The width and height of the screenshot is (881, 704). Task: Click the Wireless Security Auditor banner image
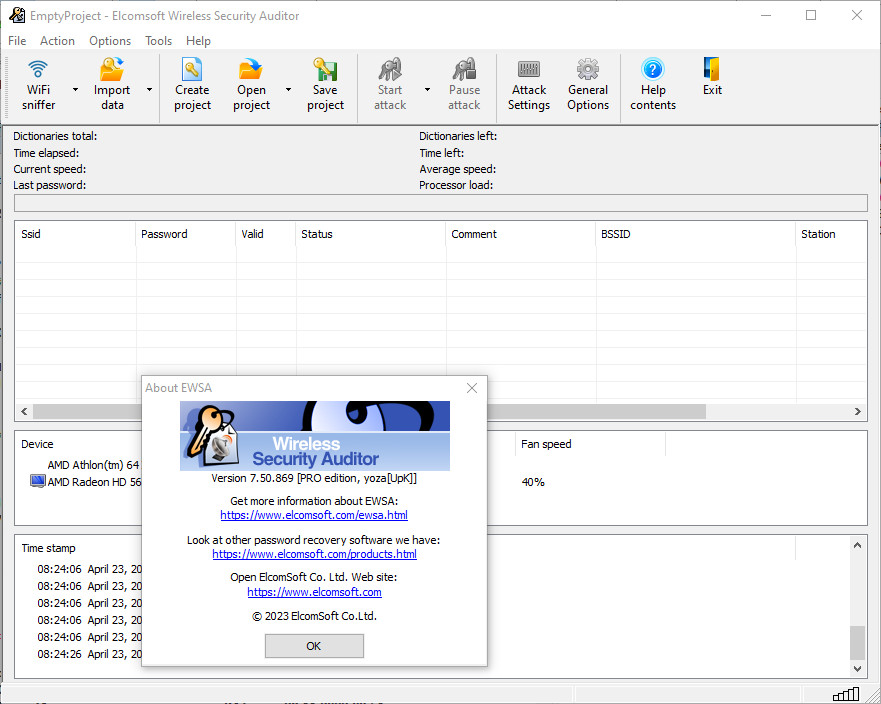(x=315, y=436)
